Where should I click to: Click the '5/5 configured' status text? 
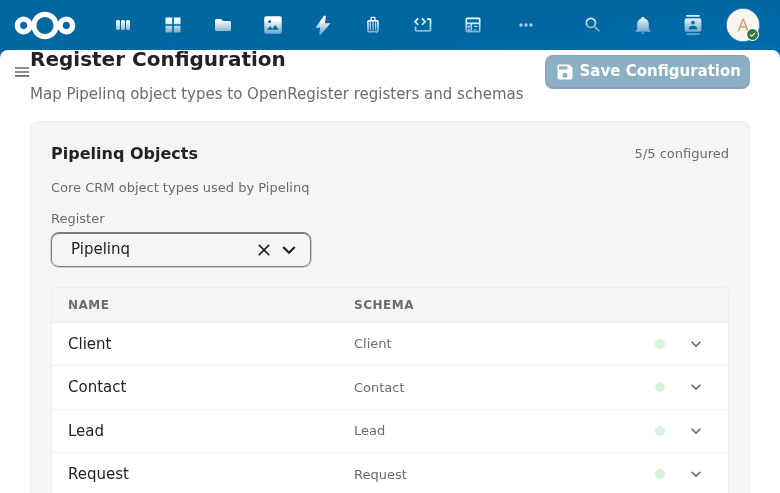tap(681, 154)
